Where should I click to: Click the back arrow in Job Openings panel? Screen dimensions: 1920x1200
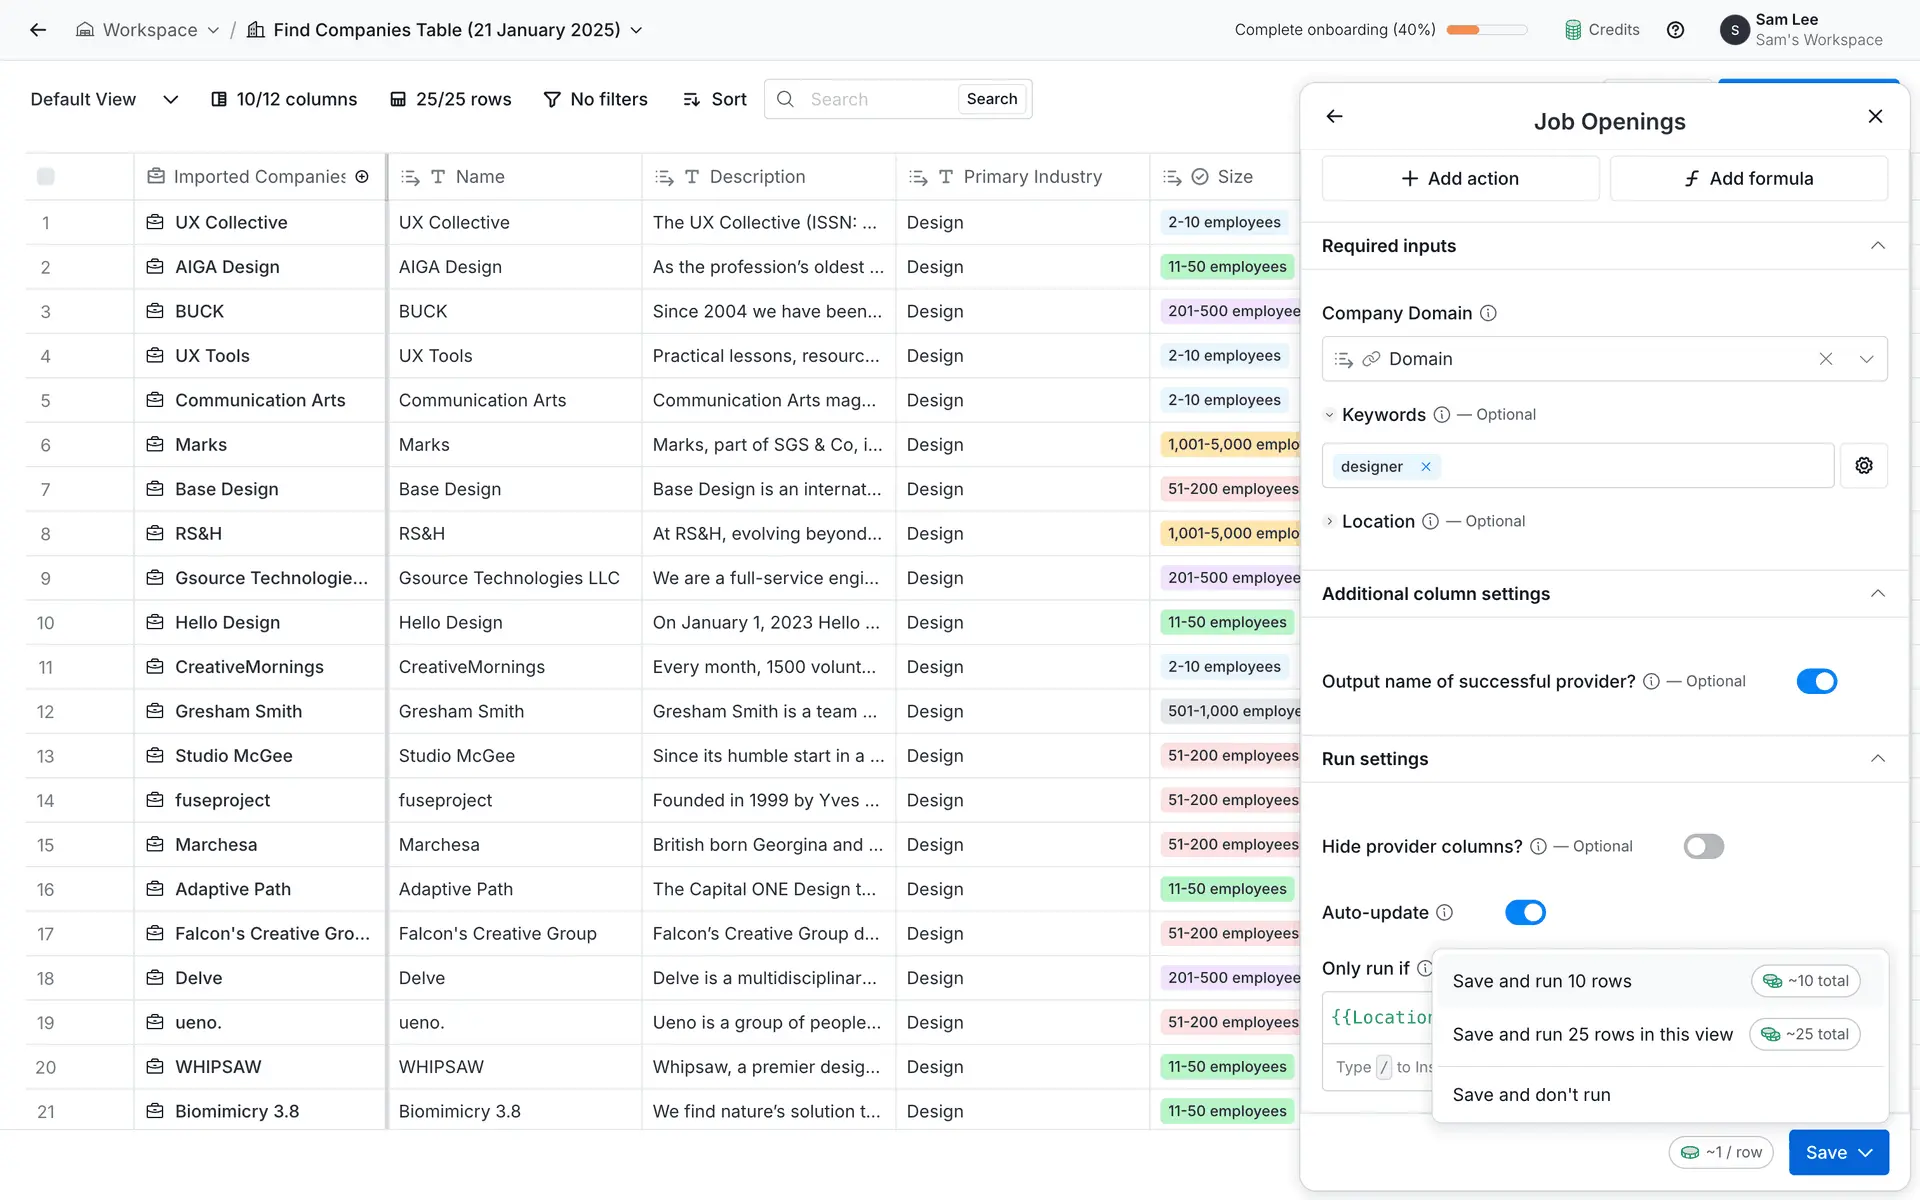(1334, 117)
